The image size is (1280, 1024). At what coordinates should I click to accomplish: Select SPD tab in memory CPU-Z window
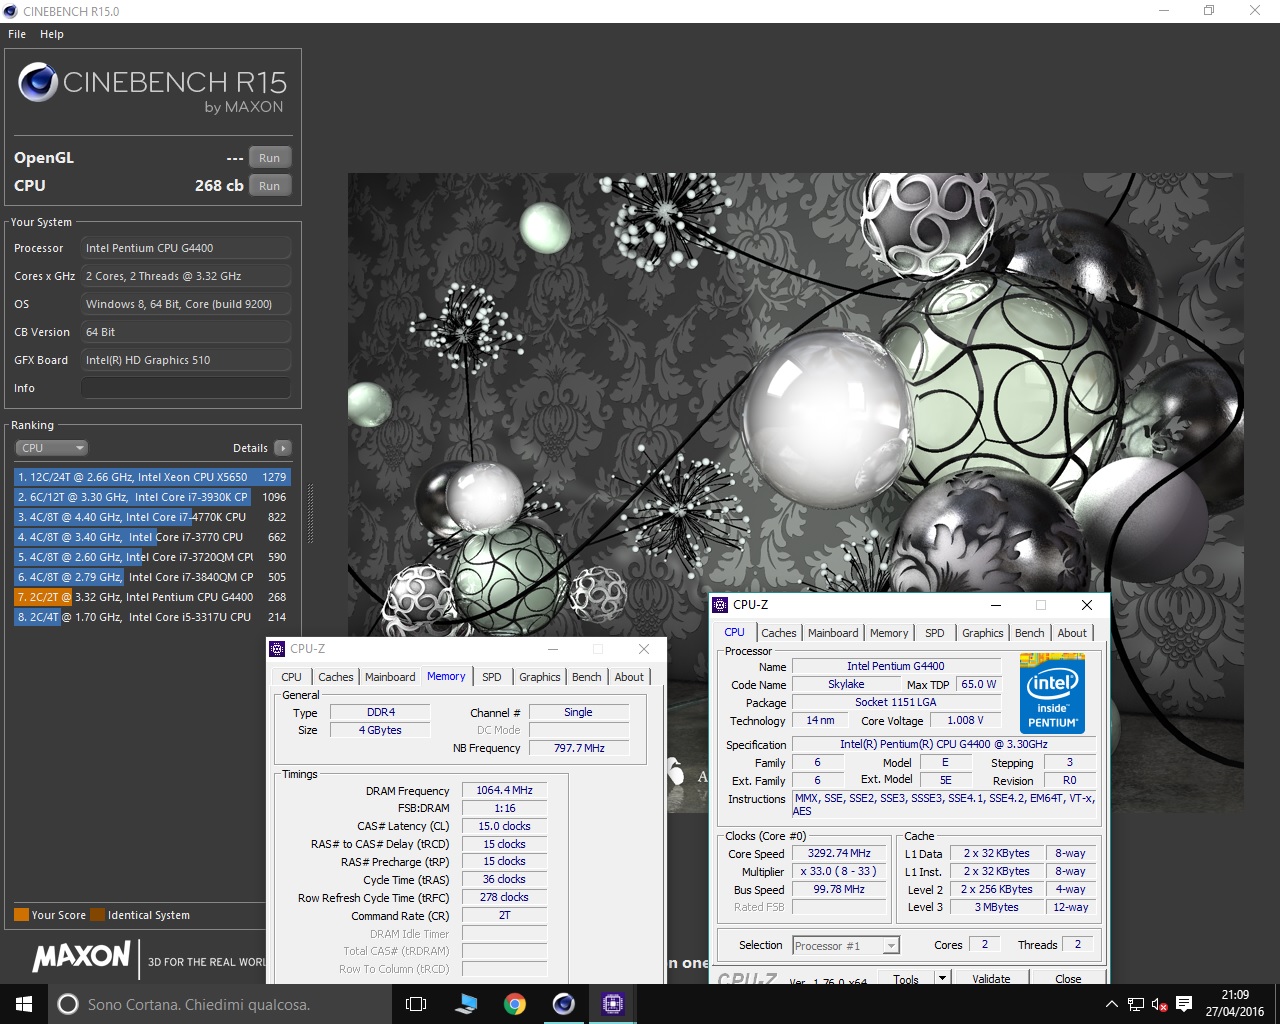492,677
